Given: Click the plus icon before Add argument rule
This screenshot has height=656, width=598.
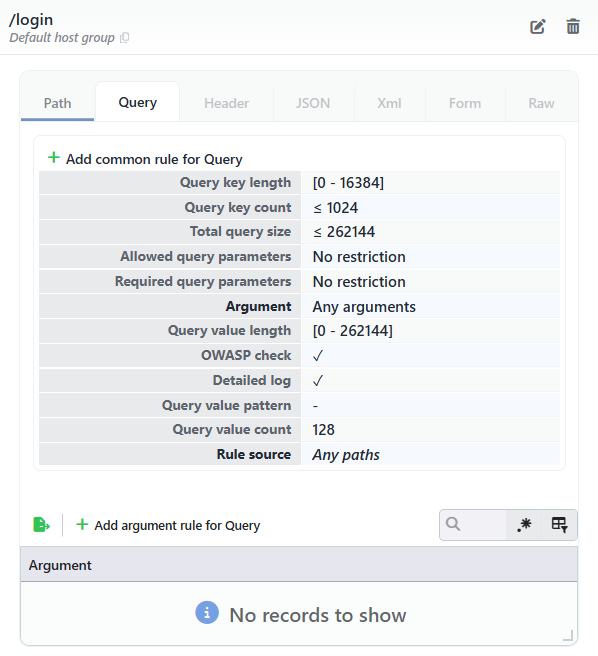Looking at the screenshot, I should (82, 524).
